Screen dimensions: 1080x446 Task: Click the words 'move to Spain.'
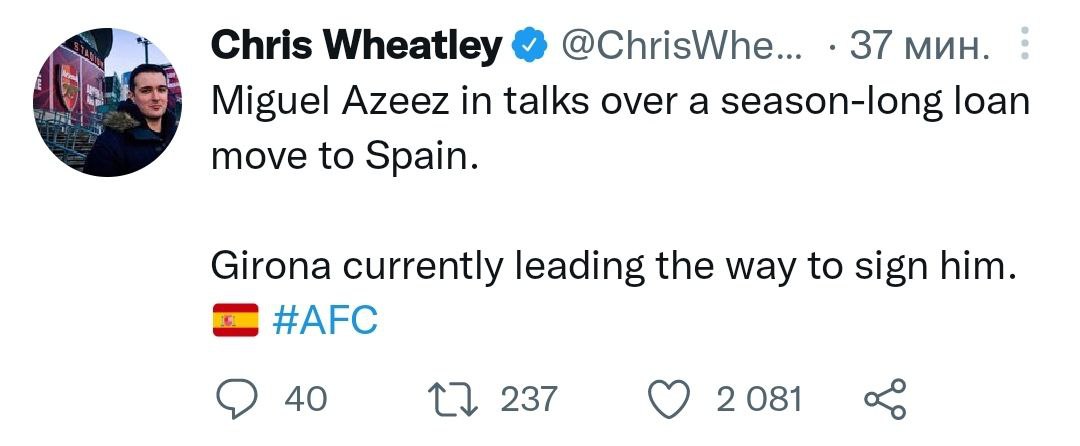[x=340, y=156]
